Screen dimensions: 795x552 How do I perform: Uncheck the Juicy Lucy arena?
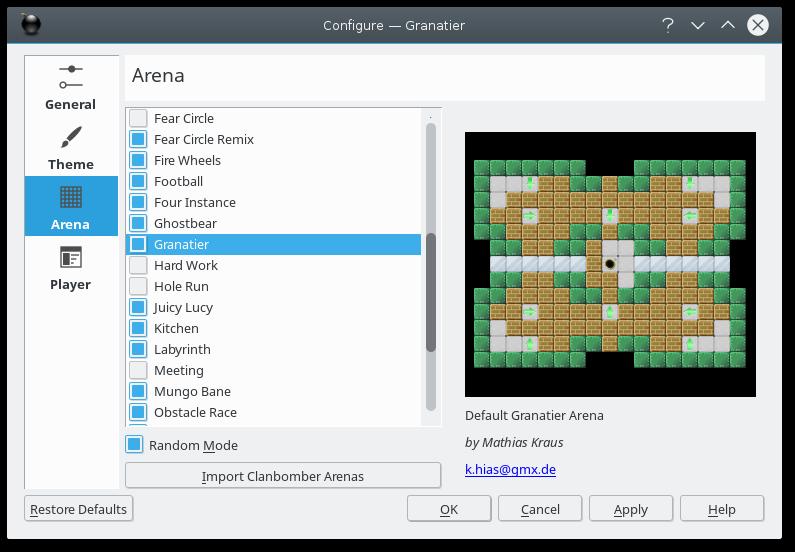point(138,307)
